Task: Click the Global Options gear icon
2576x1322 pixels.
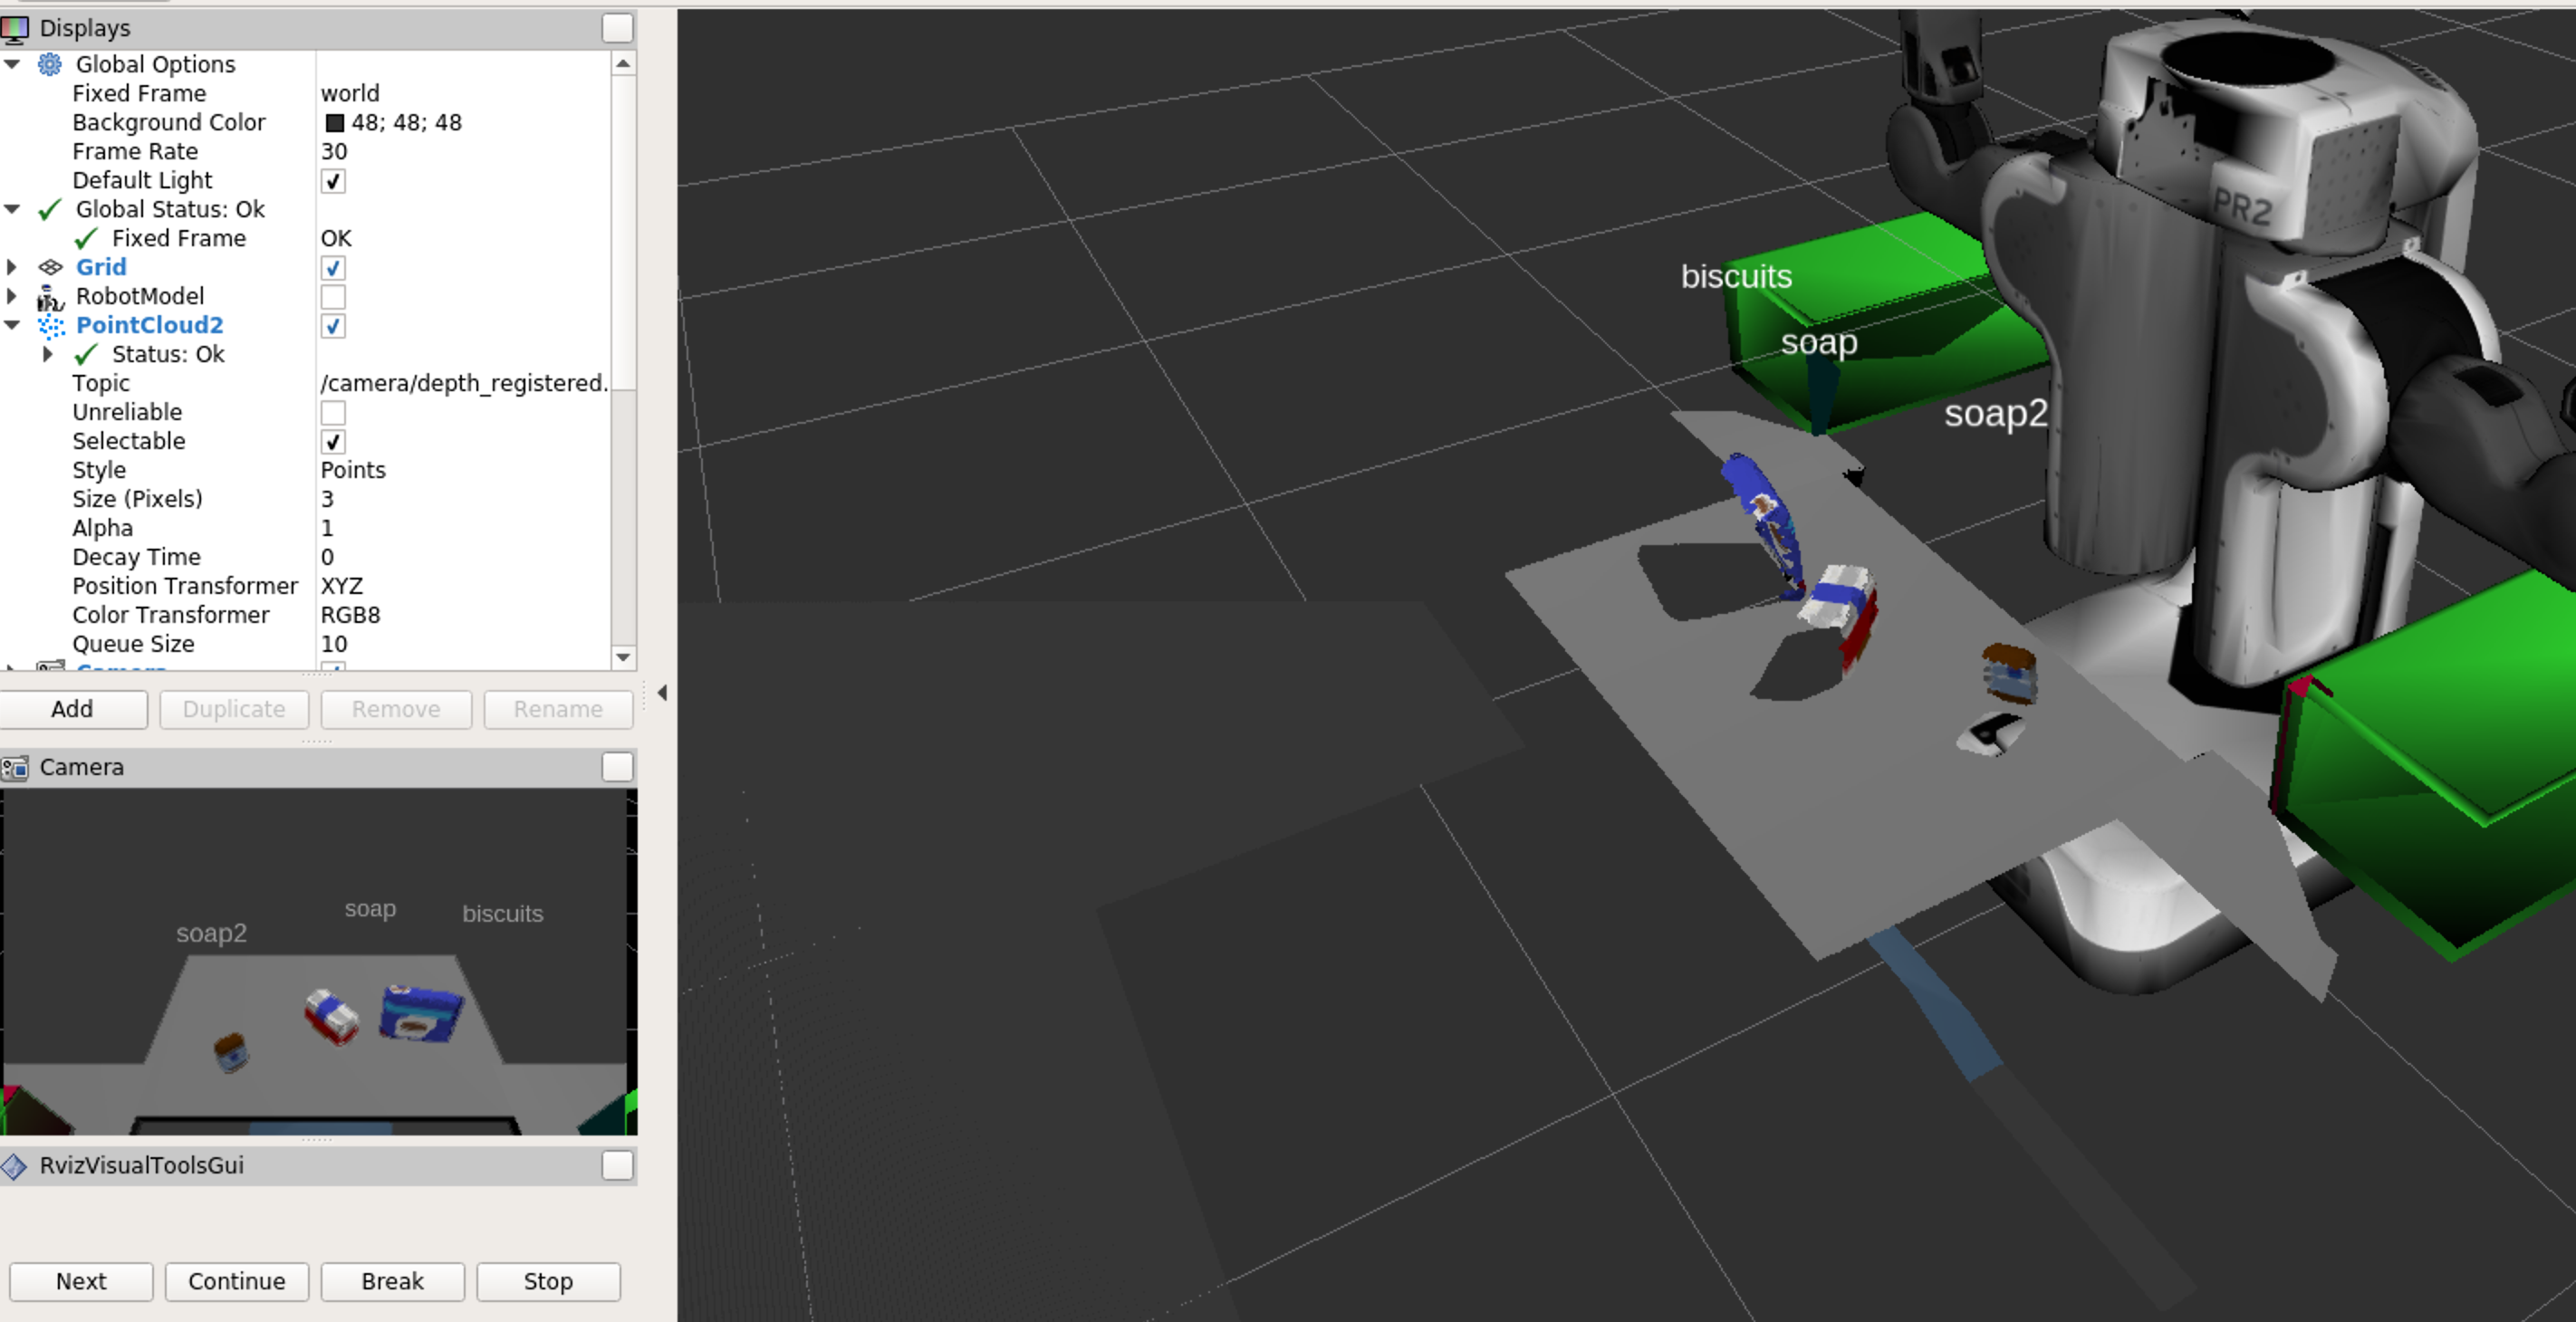Action: [x=49, y=64]
